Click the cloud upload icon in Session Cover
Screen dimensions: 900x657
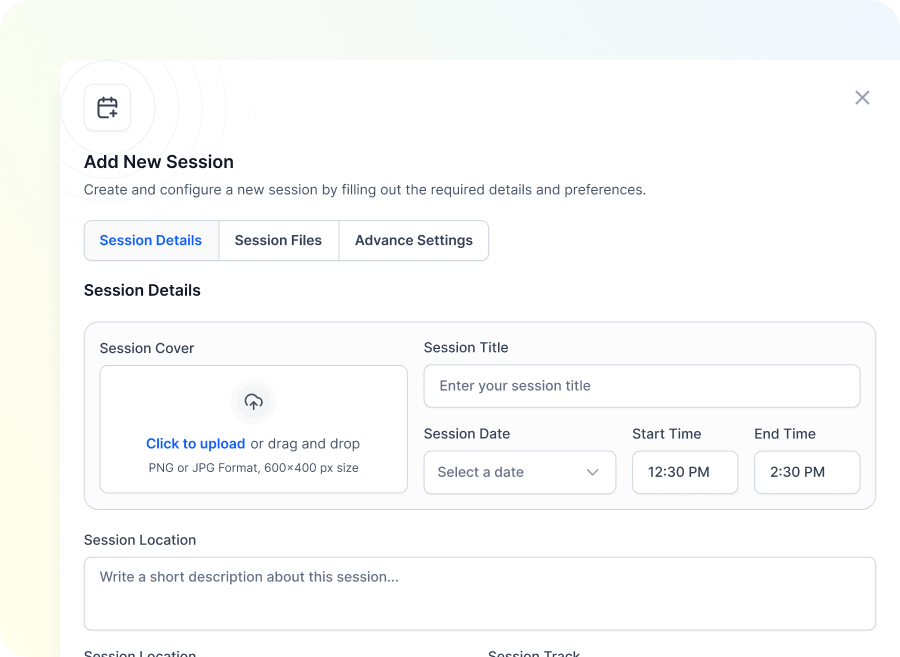tap(254, 402)
